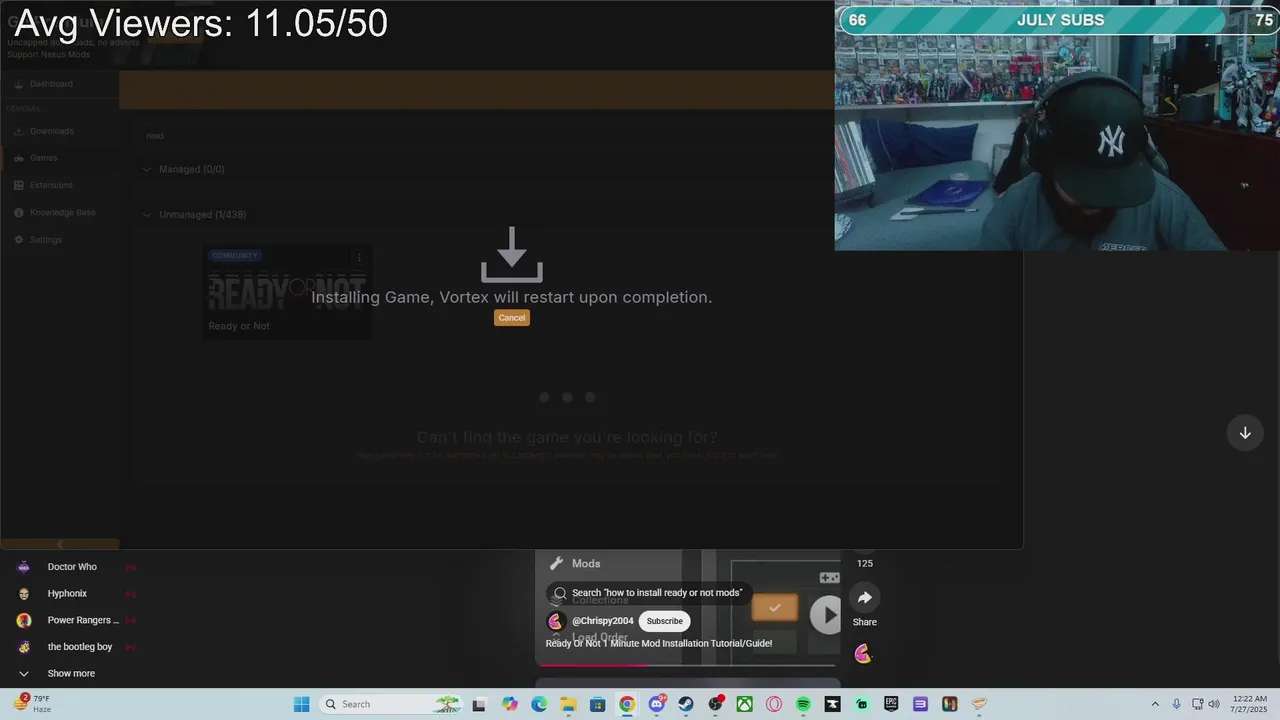The width and height of the screenshot is (1280, 720).
Task: Open Opera GX from taskbar
Action: (774, 705)
